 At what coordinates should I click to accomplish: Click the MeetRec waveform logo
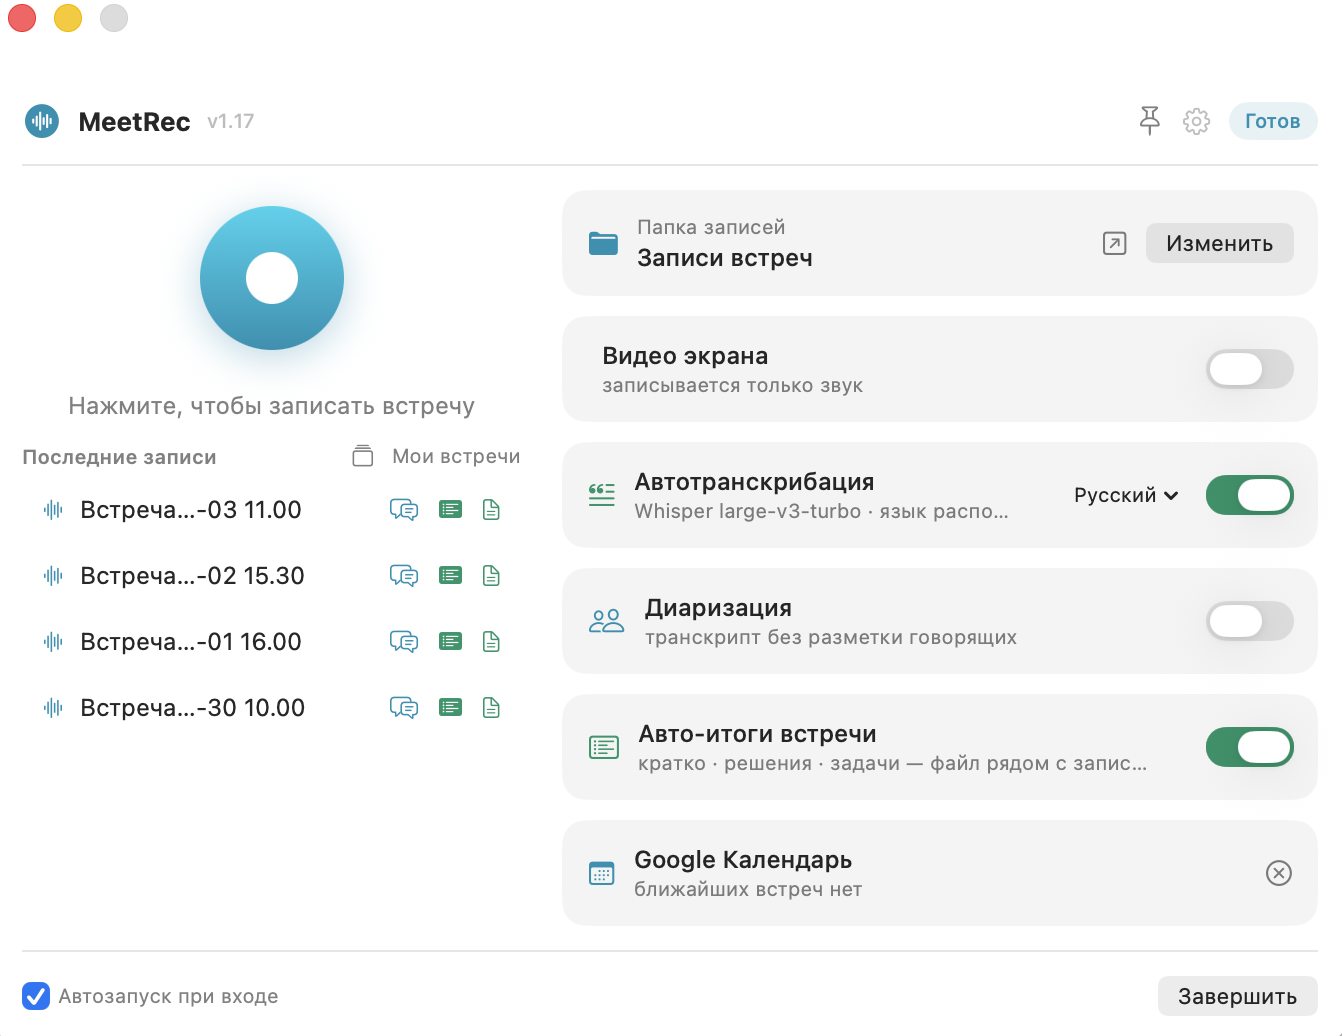point(42,121)
